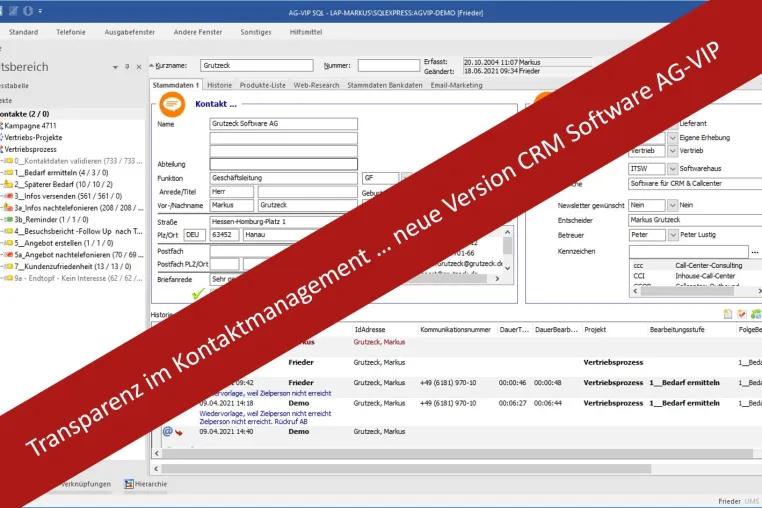Click the new note page icon above the history grid
Image resolution: width=762 pixels, height=508 pixels.
click(727, 314)
